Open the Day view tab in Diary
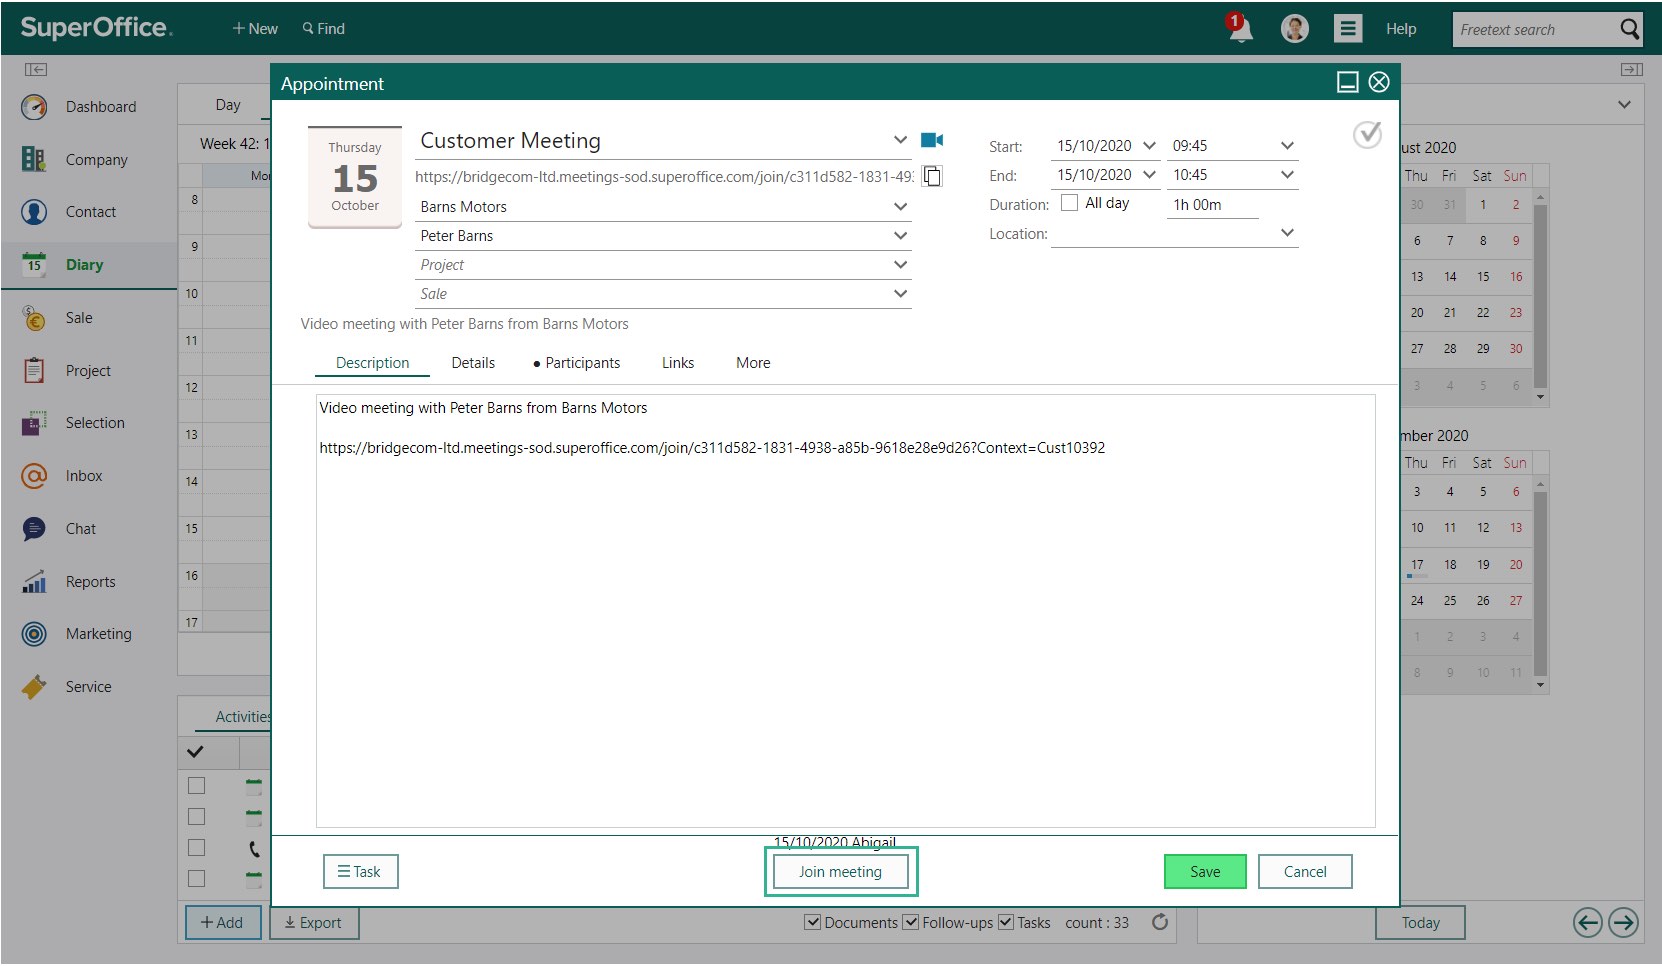This screenshot has width=1662, height=966. (x=228, y=105)
